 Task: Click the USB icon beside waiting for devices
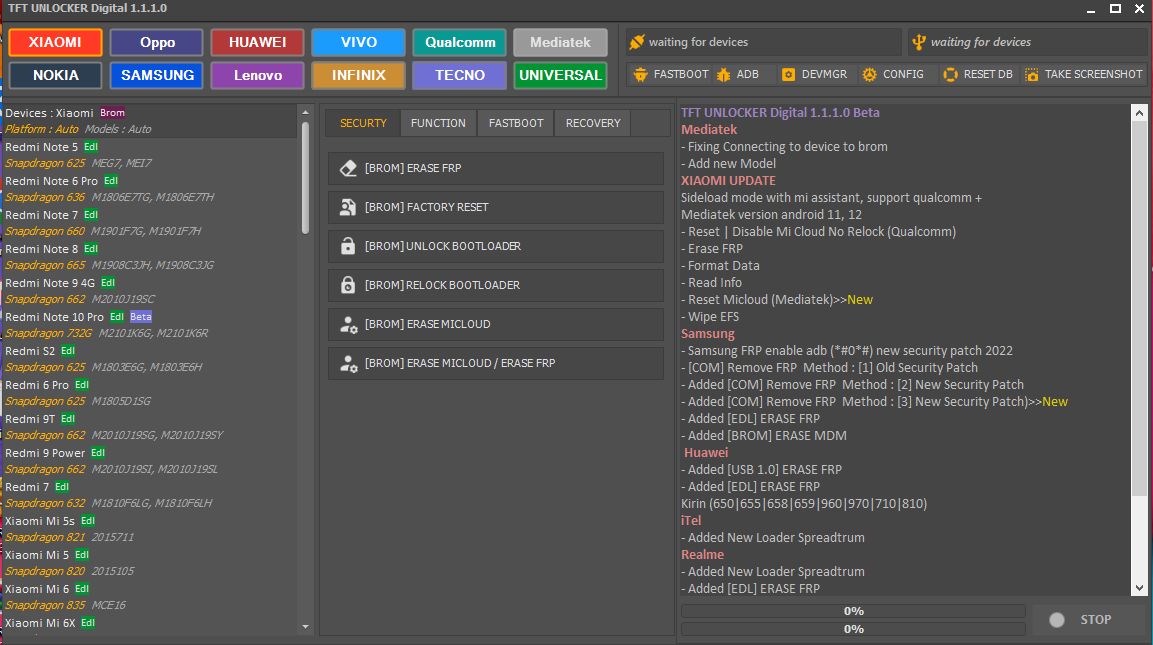[x=918, y=42]
